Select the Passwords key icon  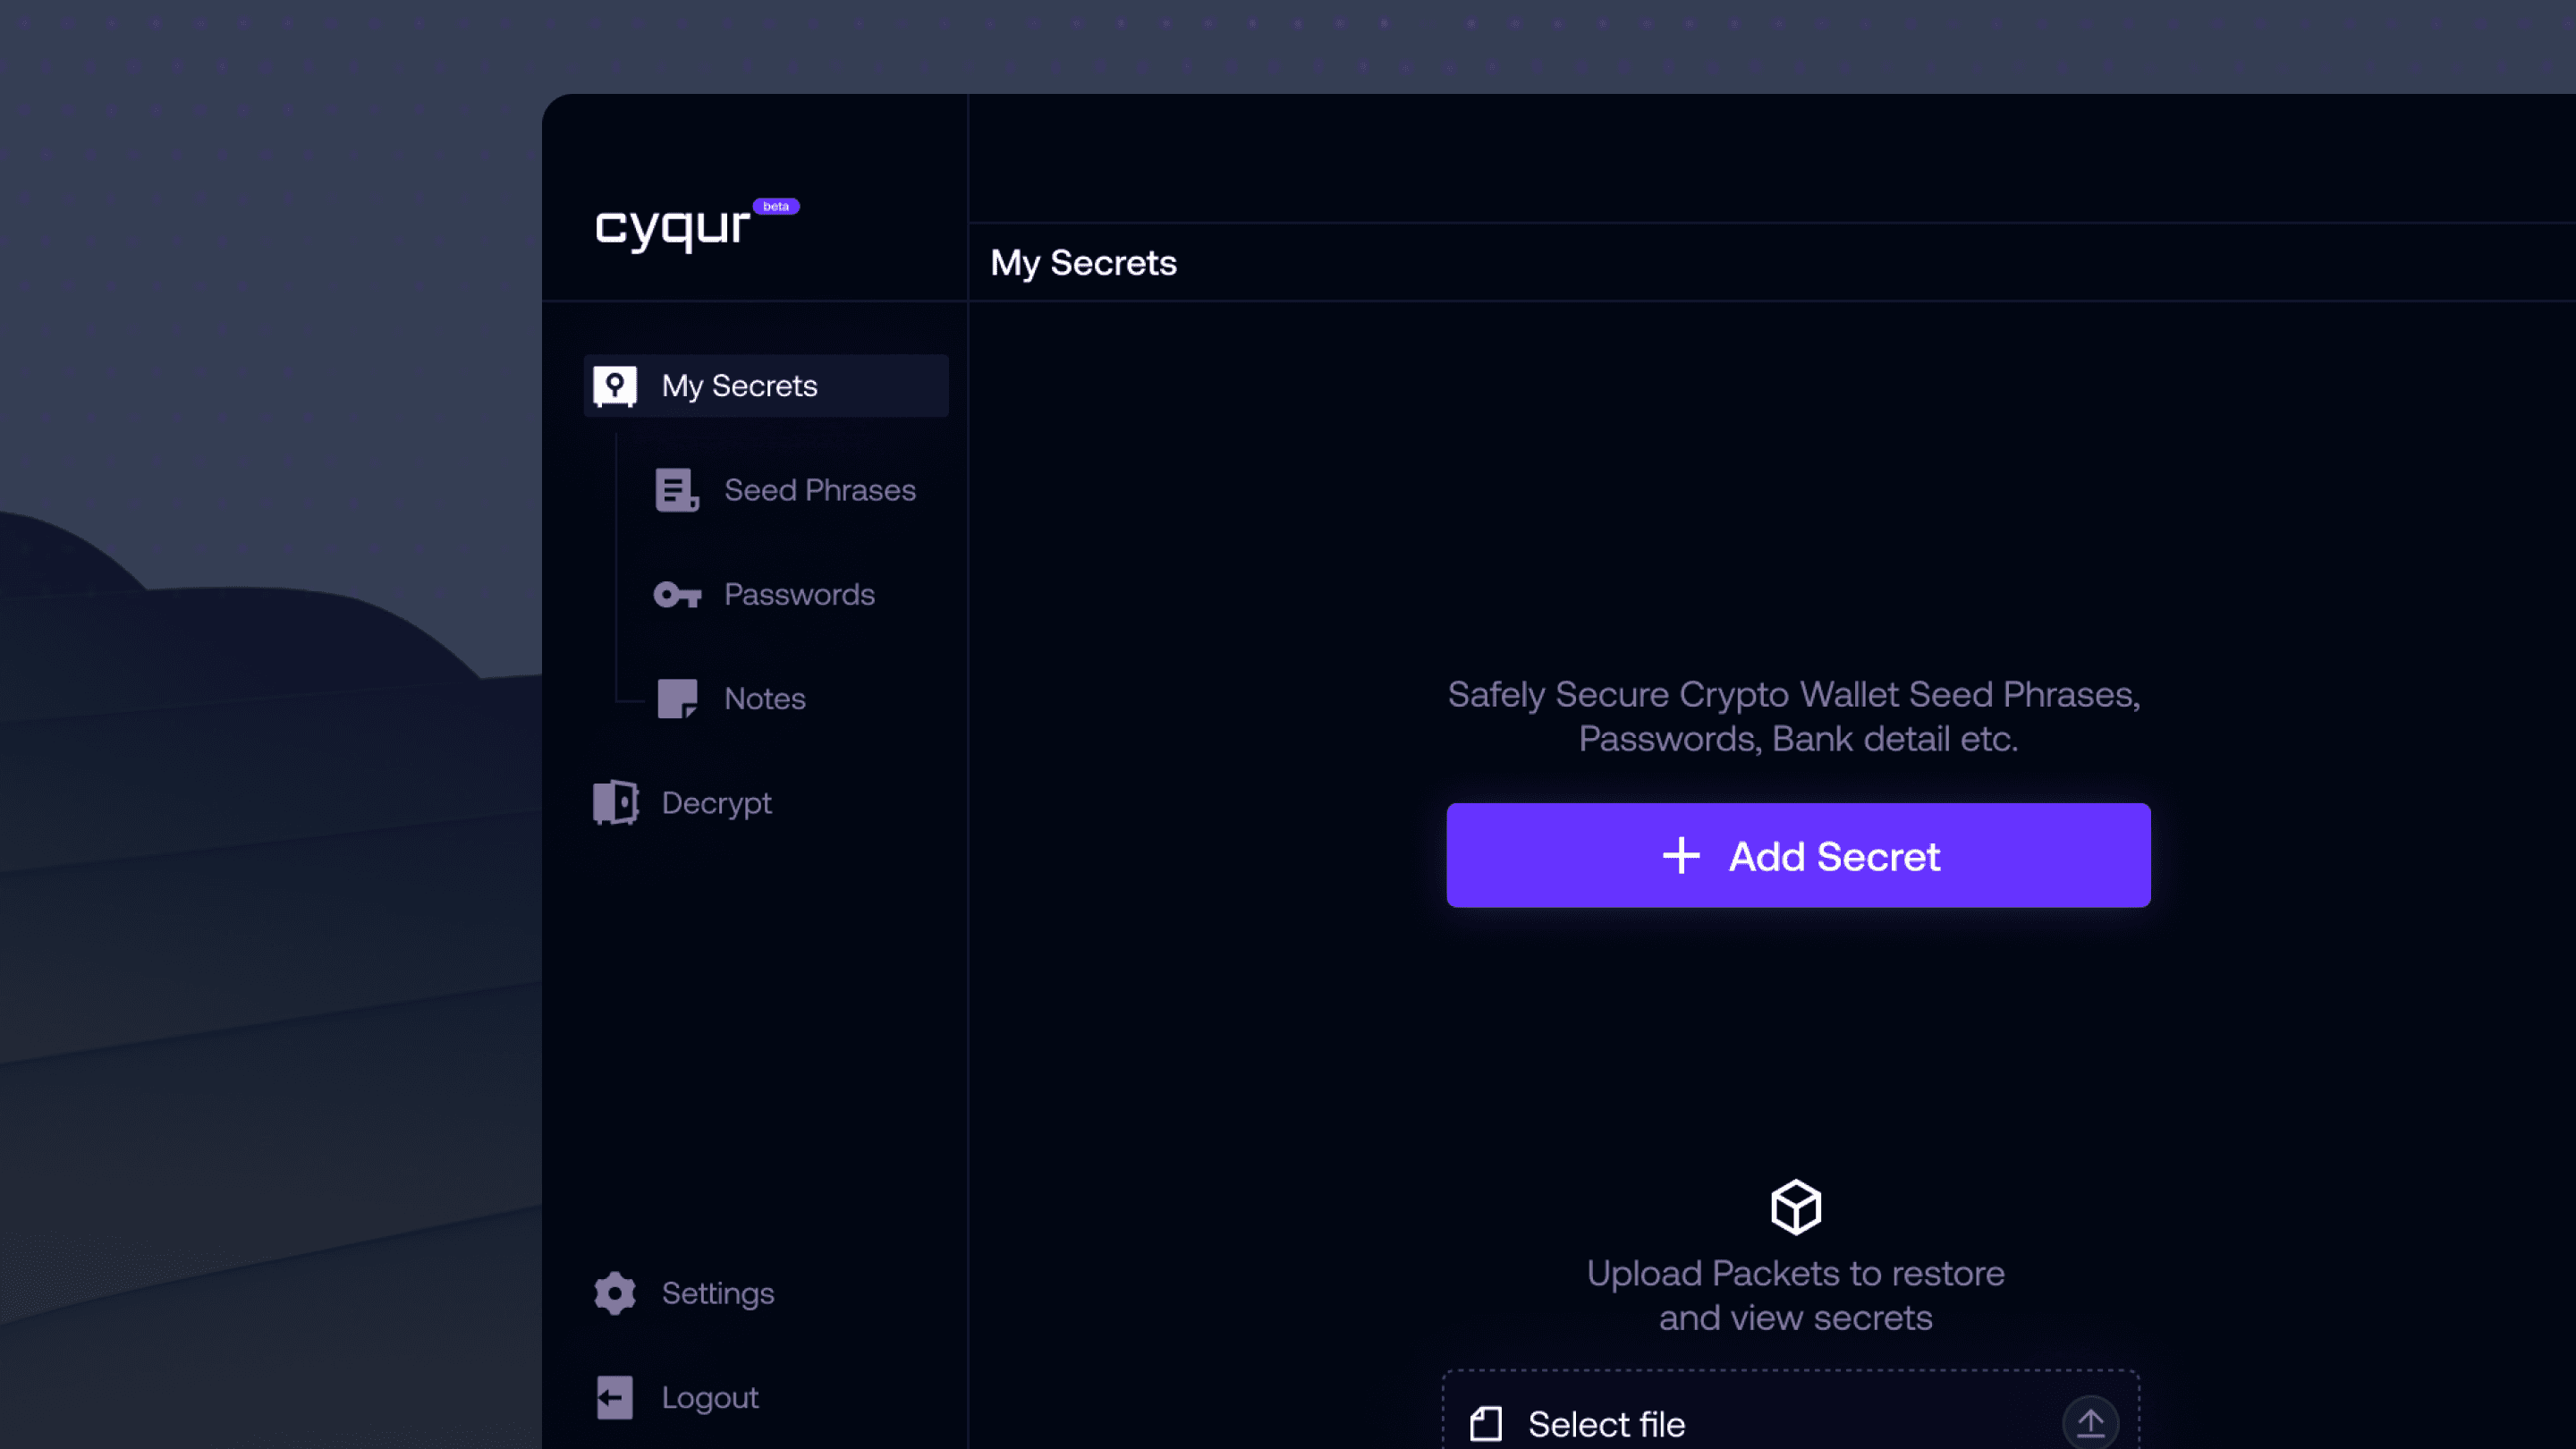point(676,594)
